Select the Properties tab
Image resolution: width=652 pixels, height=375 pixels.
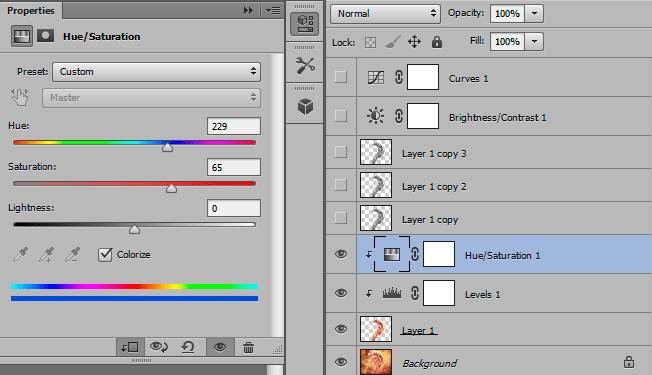pos(31,10)
